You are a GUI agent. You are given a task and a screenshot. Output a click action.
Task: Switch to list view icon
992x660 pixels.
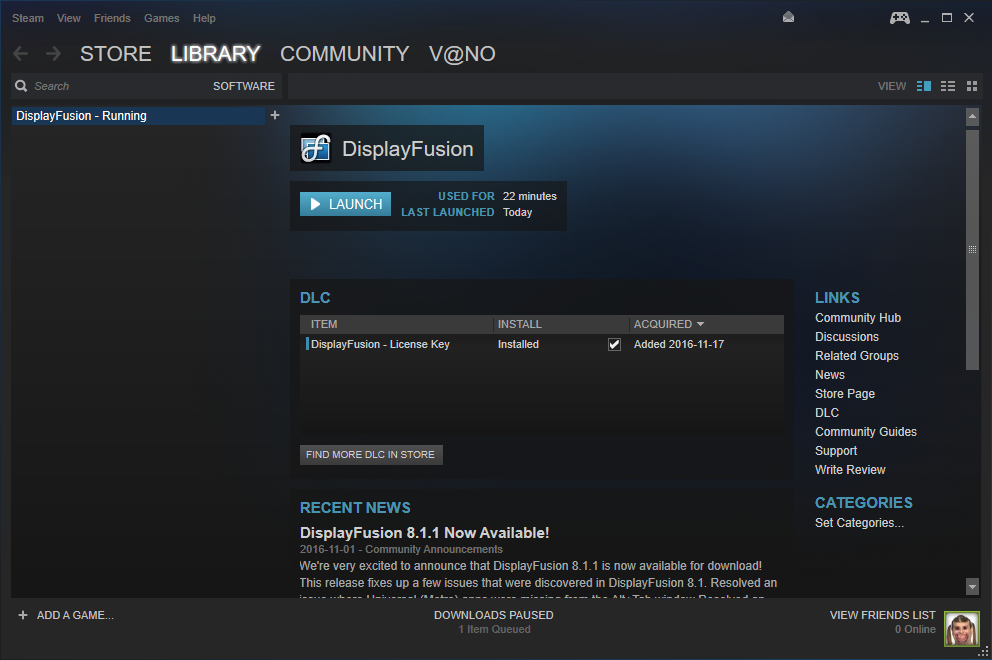(x=948, y=86)
